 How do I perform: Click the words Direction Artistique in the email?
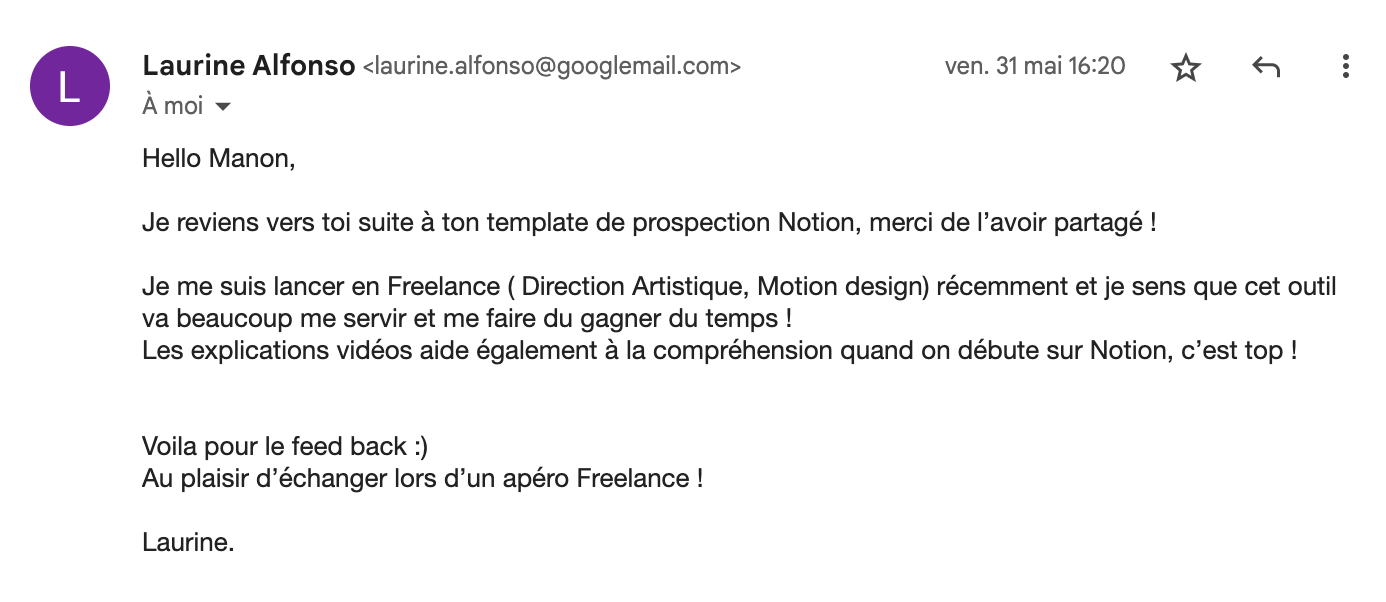click(632, 287)
